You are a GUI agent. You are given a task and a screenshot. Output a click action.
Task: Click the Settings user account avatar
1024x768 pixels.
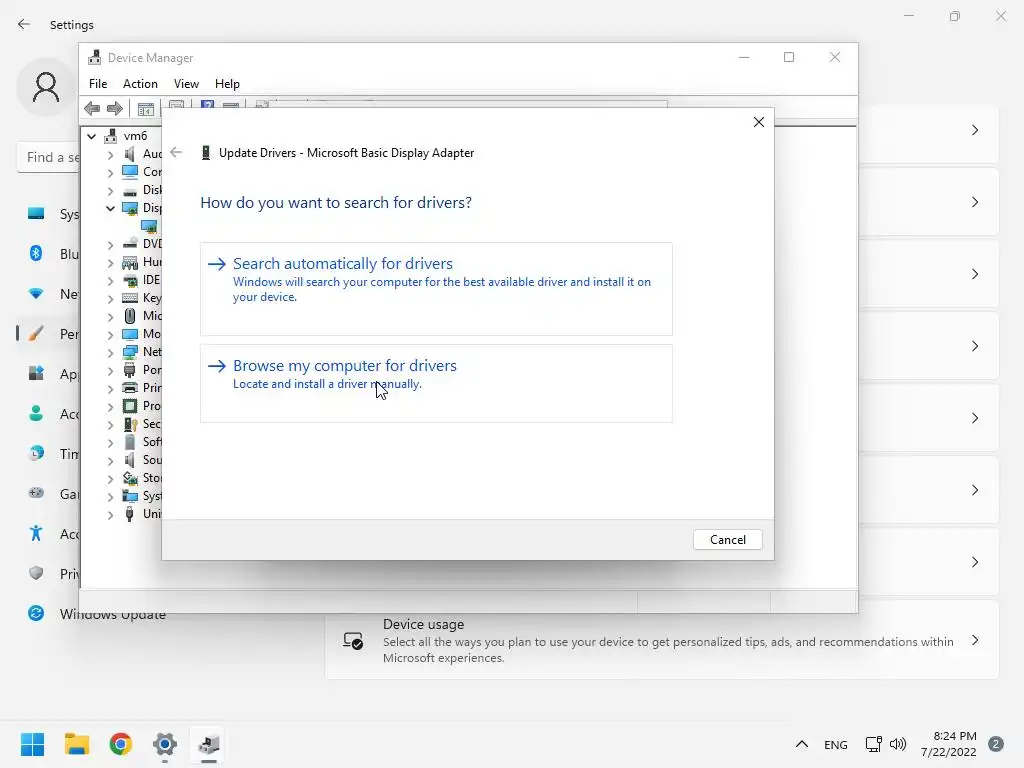point(46,87)
